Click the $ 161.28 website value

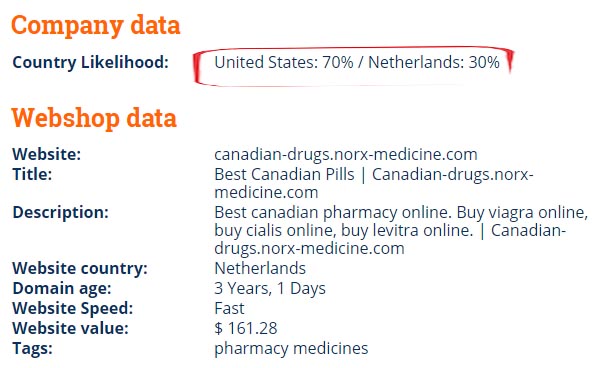pos(246,328)
